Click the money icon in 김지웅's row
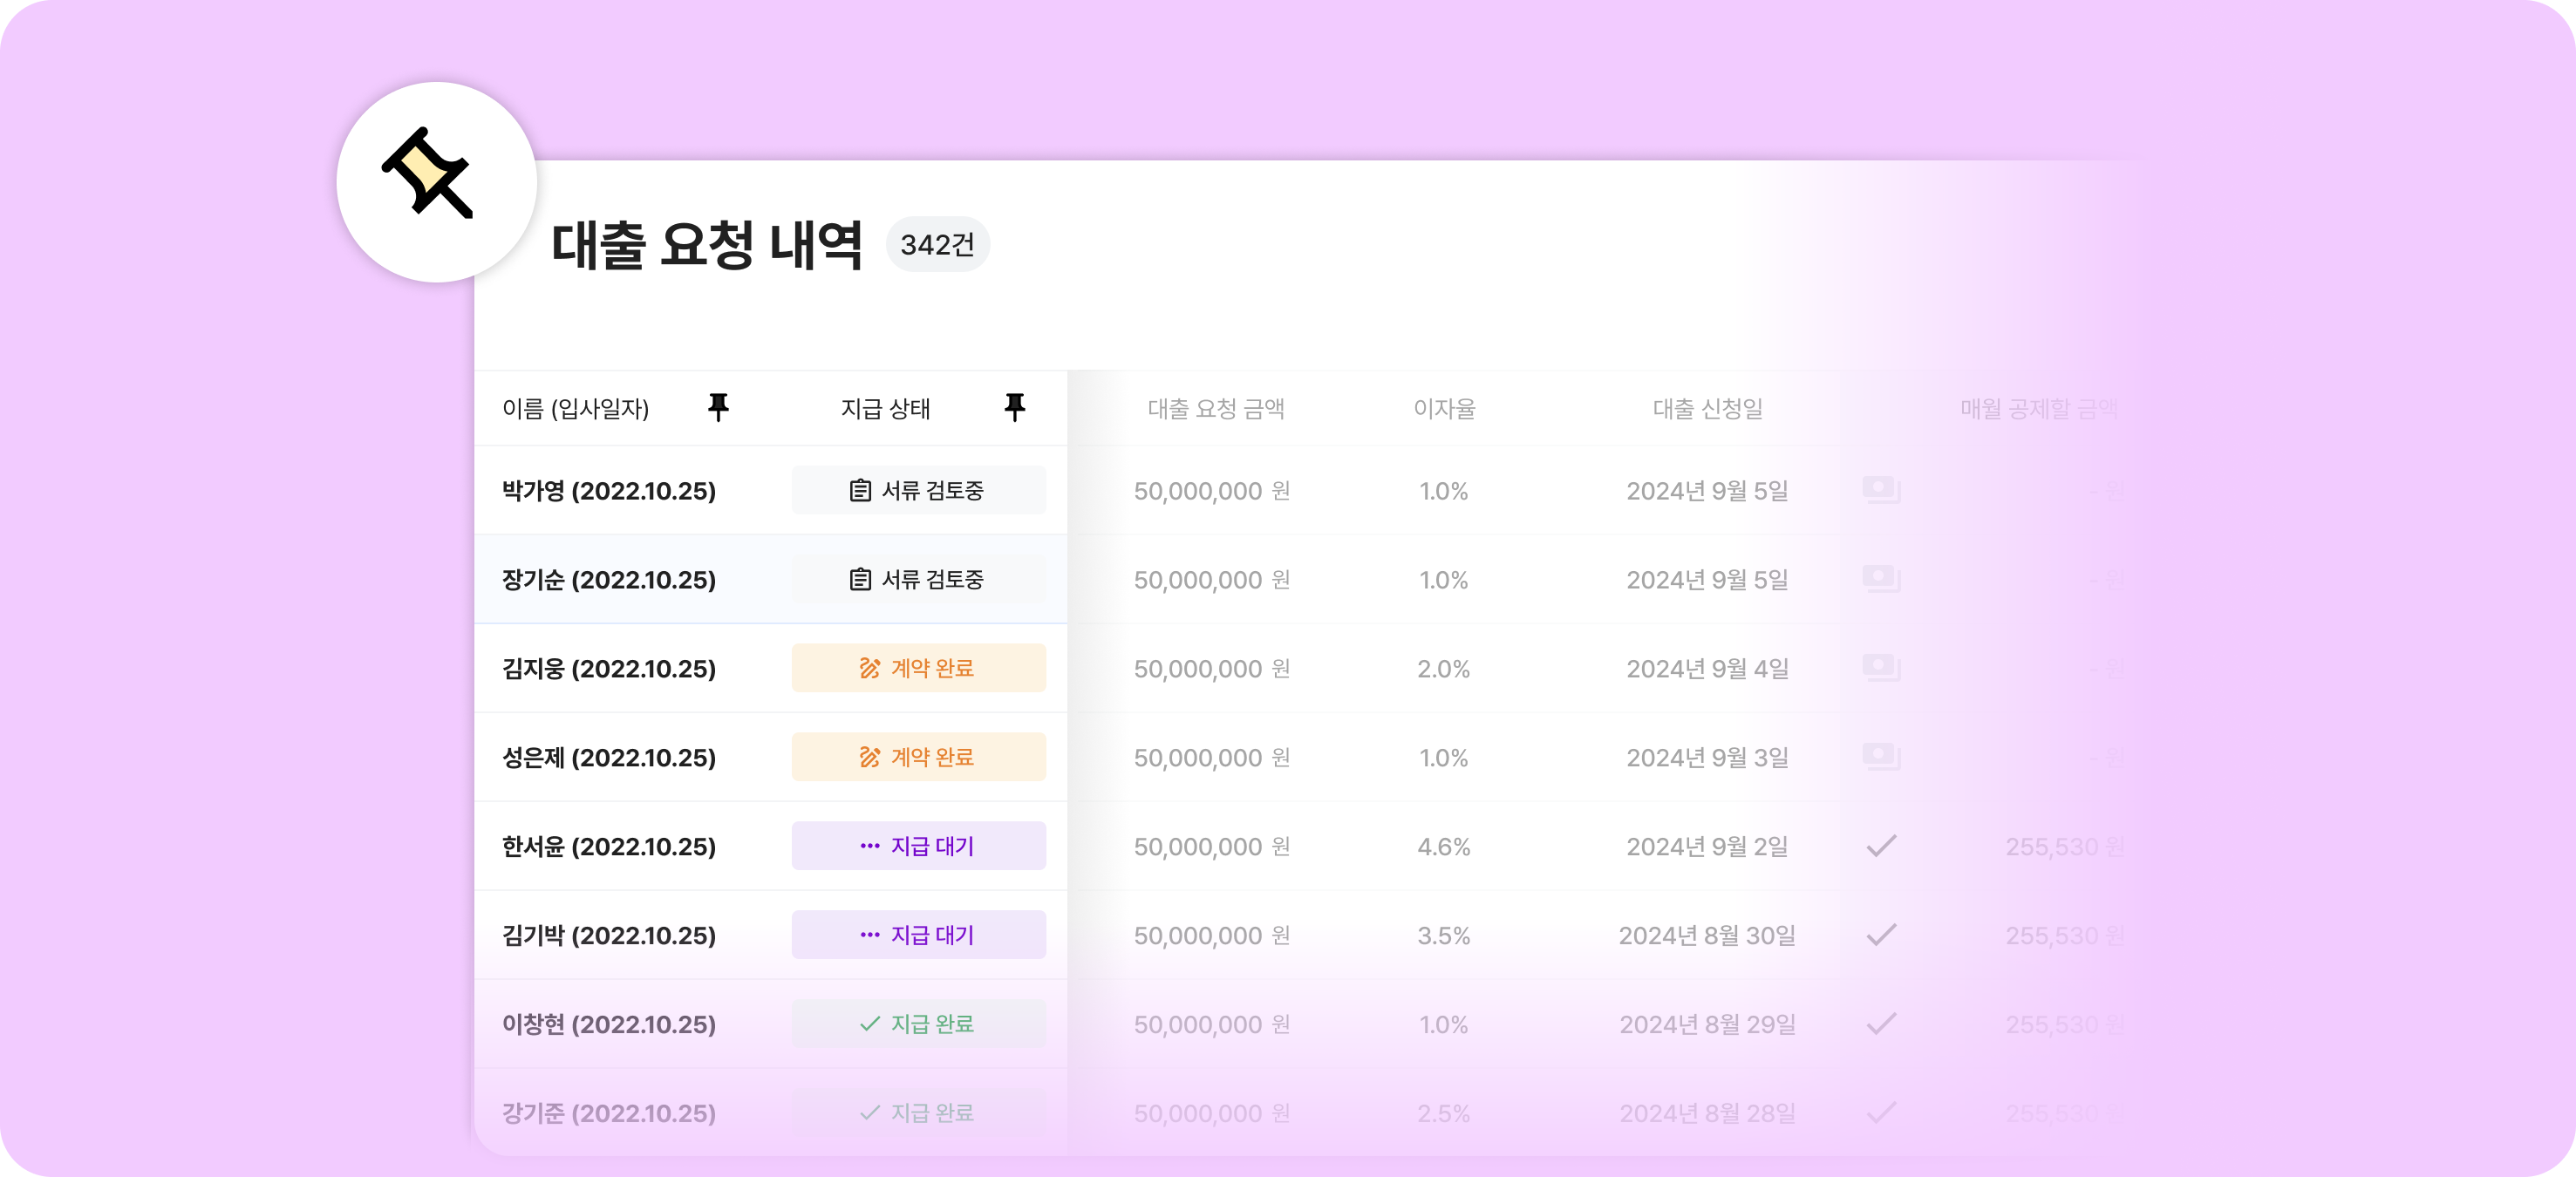The height and width of the screenshot is (1177, 2576). pyautogui.click(x=1880, y=668)
